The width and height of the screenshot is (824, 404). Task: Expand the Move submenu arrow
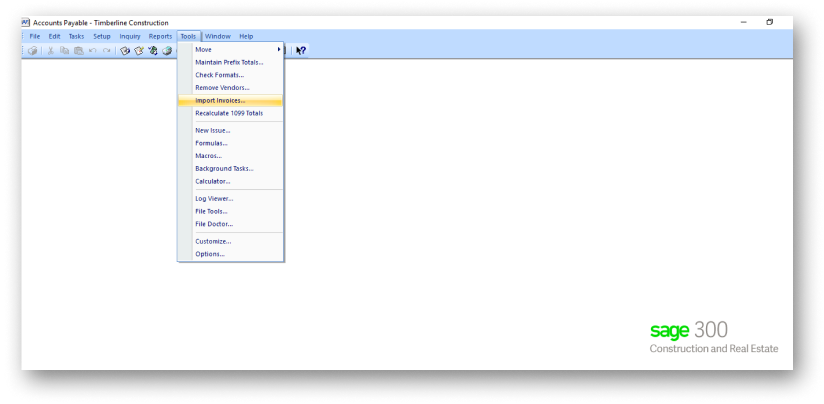coord(279,49)
